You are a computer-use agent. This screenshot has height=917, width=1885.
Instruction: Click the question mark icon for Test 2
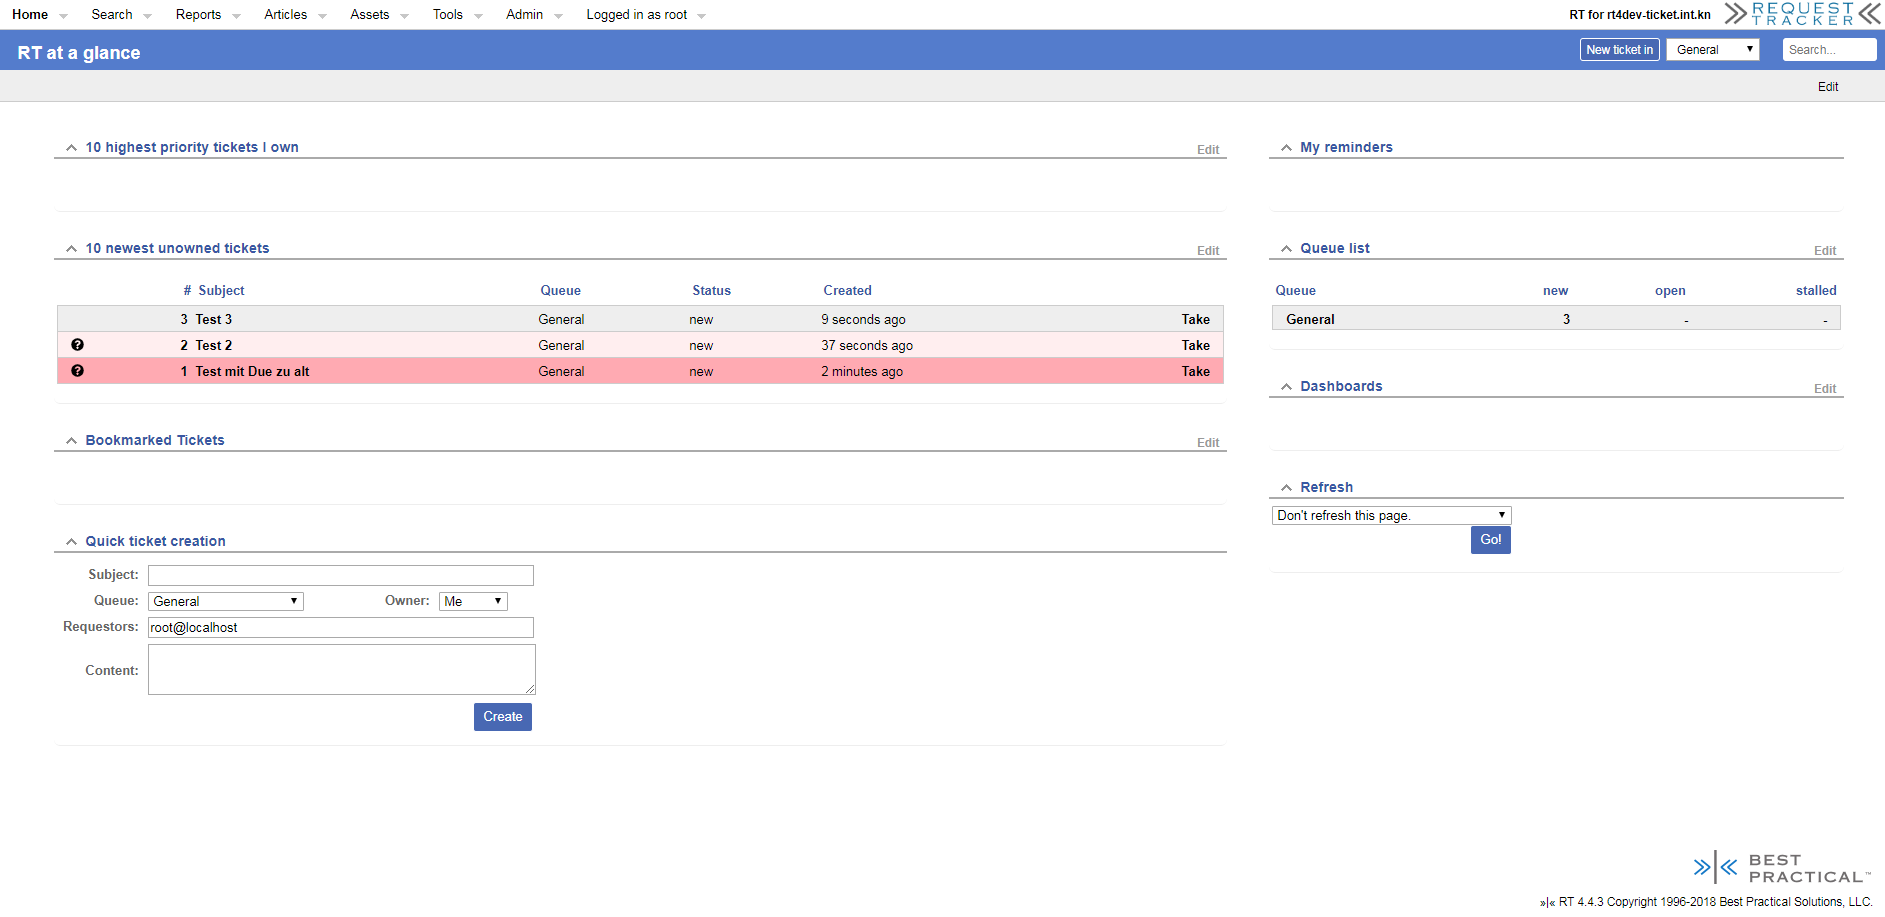coord(77,345)
